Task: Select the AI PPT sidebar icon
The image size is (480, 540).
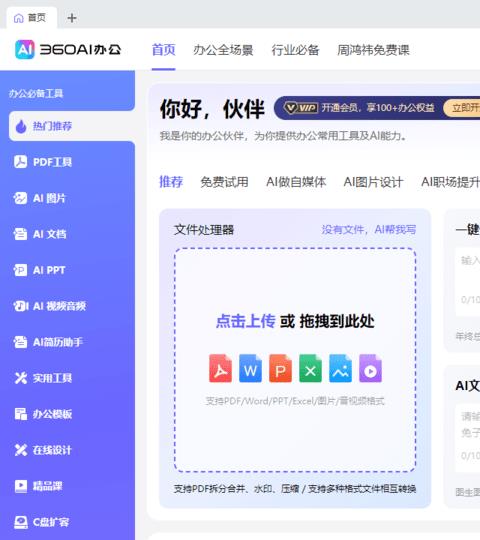Action: coord(20,270)
